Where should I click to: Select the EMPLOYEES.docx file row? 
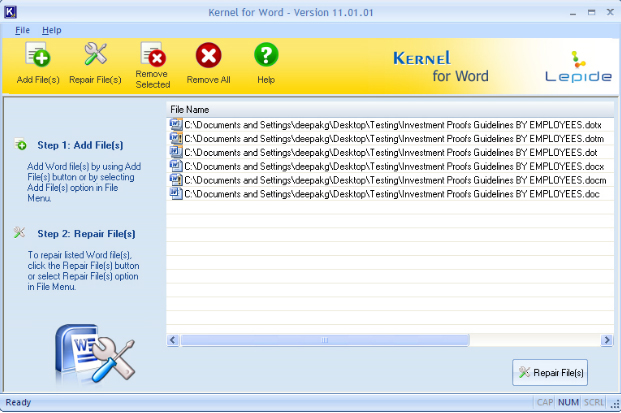point(391,166)
